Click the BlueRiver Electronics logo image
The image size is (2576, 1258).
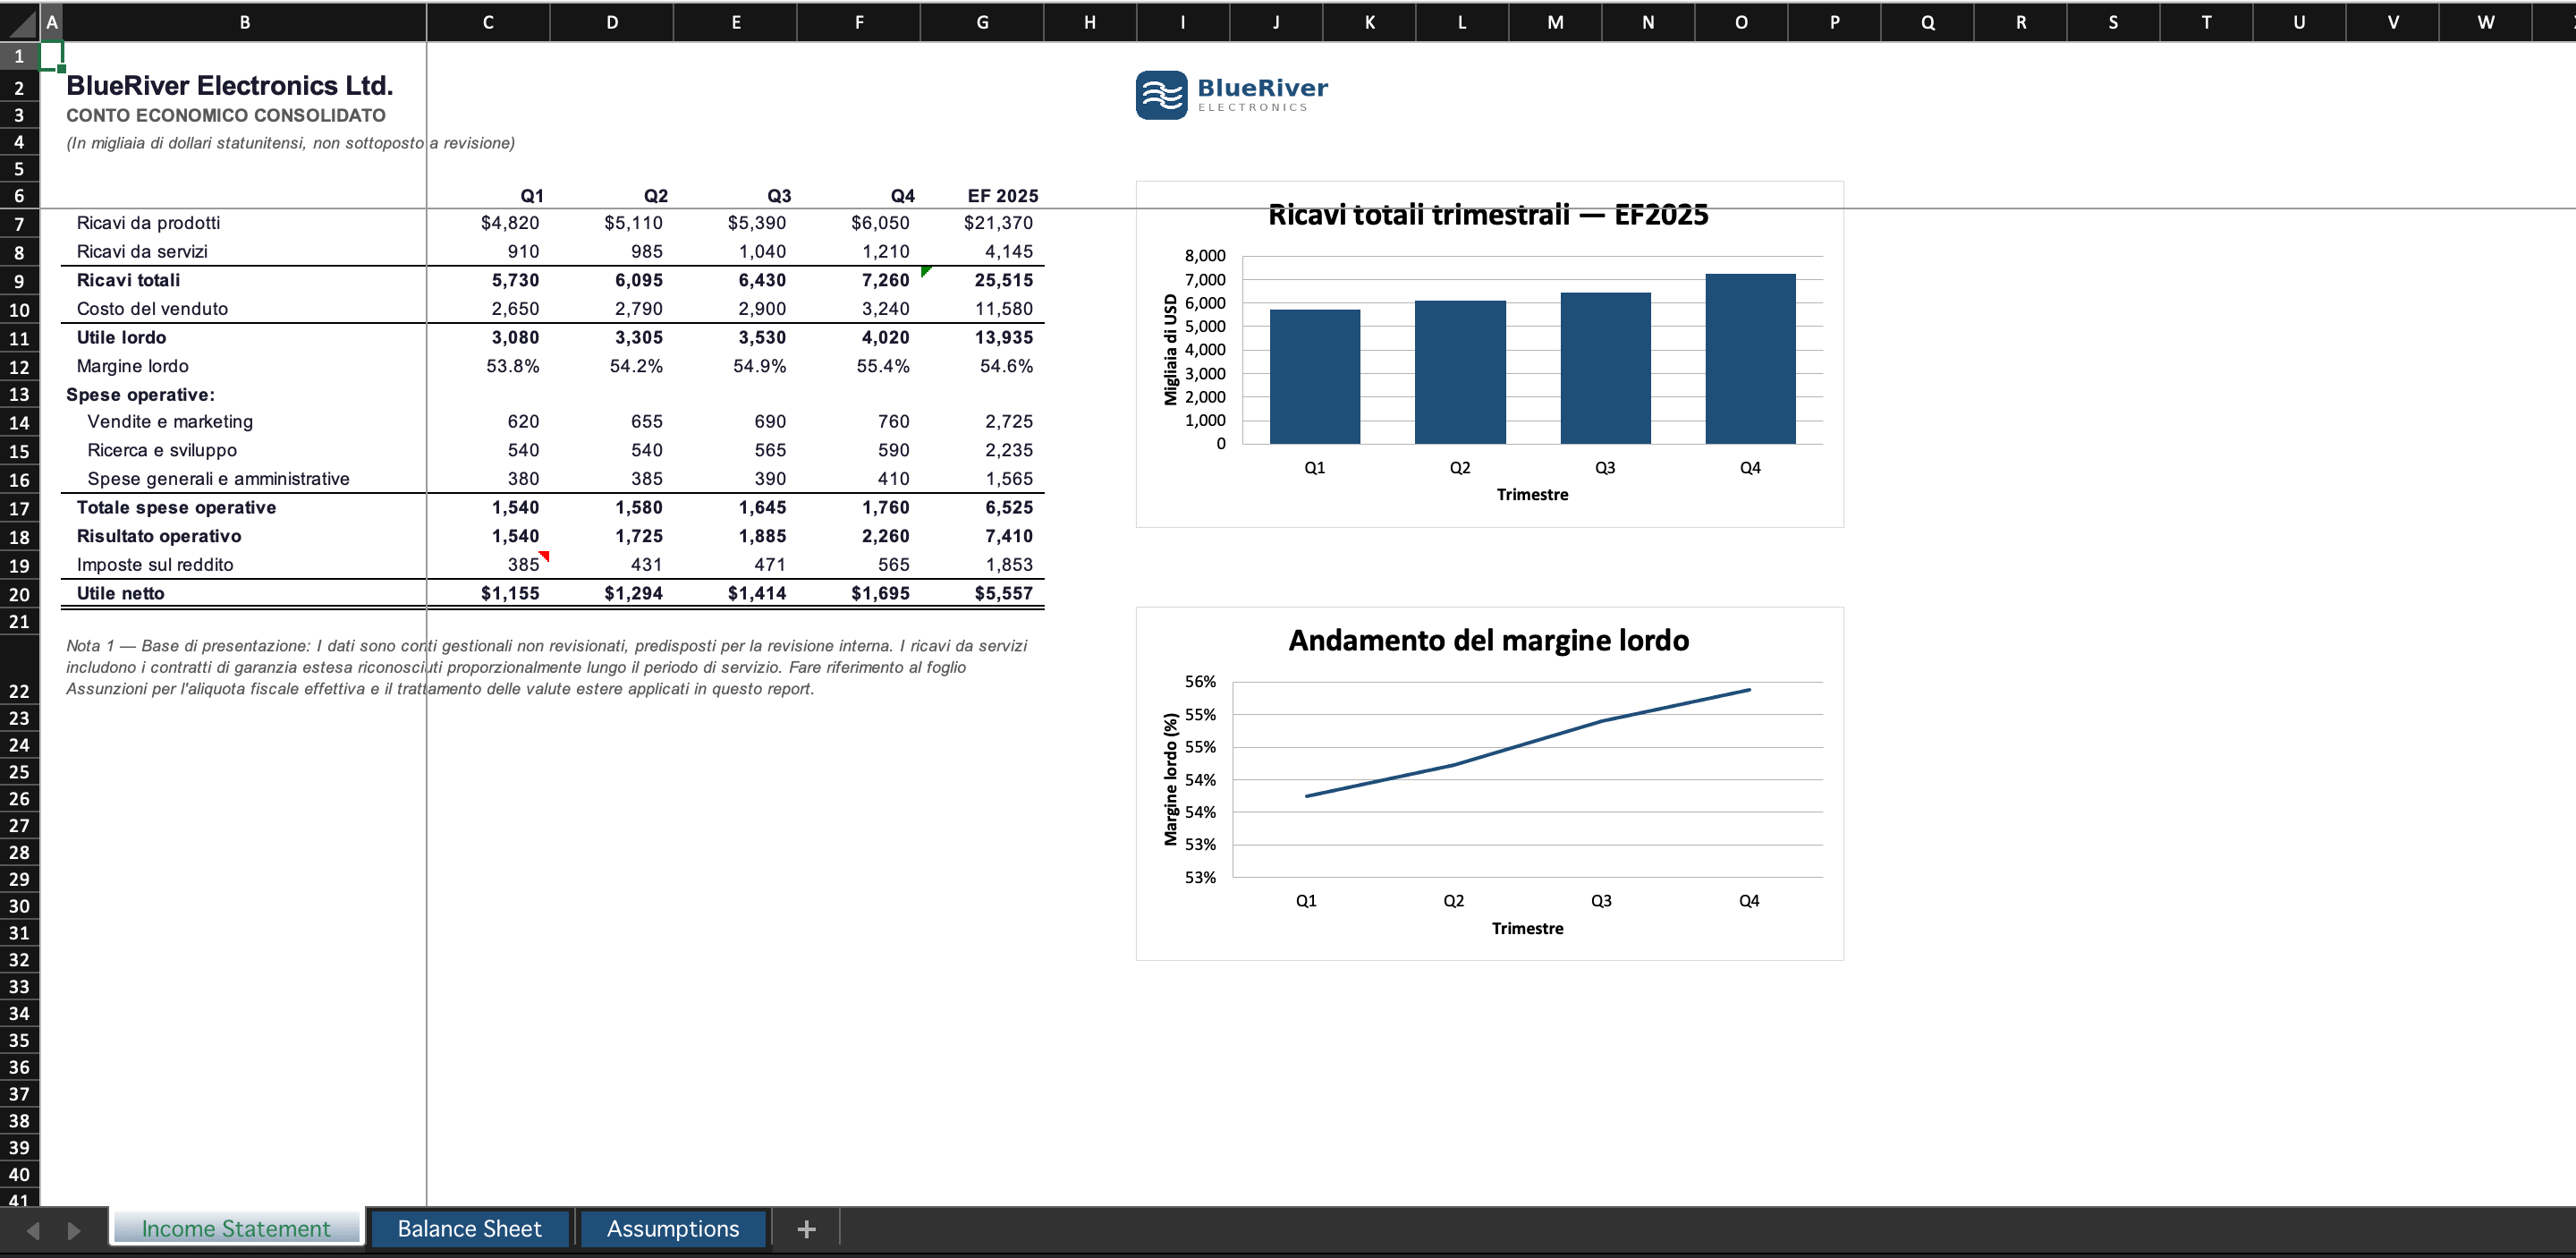[x=1232, y=95]
